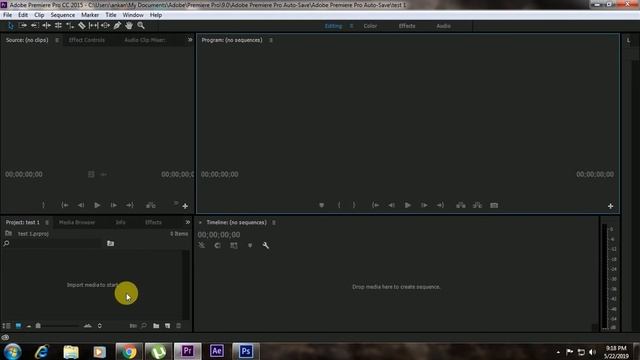Image resolution: width=640 pixels, height=360 pixels.
Task: Open the Marker menu
Action: [90, 15]
